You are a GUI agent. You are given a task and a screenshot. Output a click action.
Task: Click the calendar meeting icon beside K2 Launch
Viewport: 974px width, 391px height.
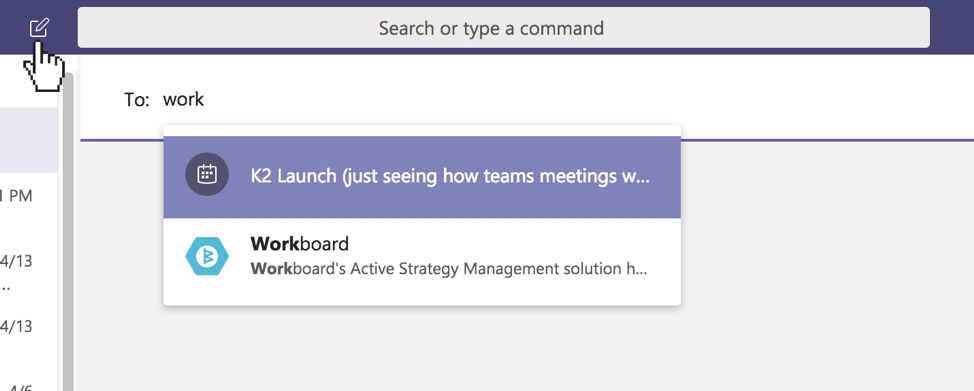click(x=207, y=174)
